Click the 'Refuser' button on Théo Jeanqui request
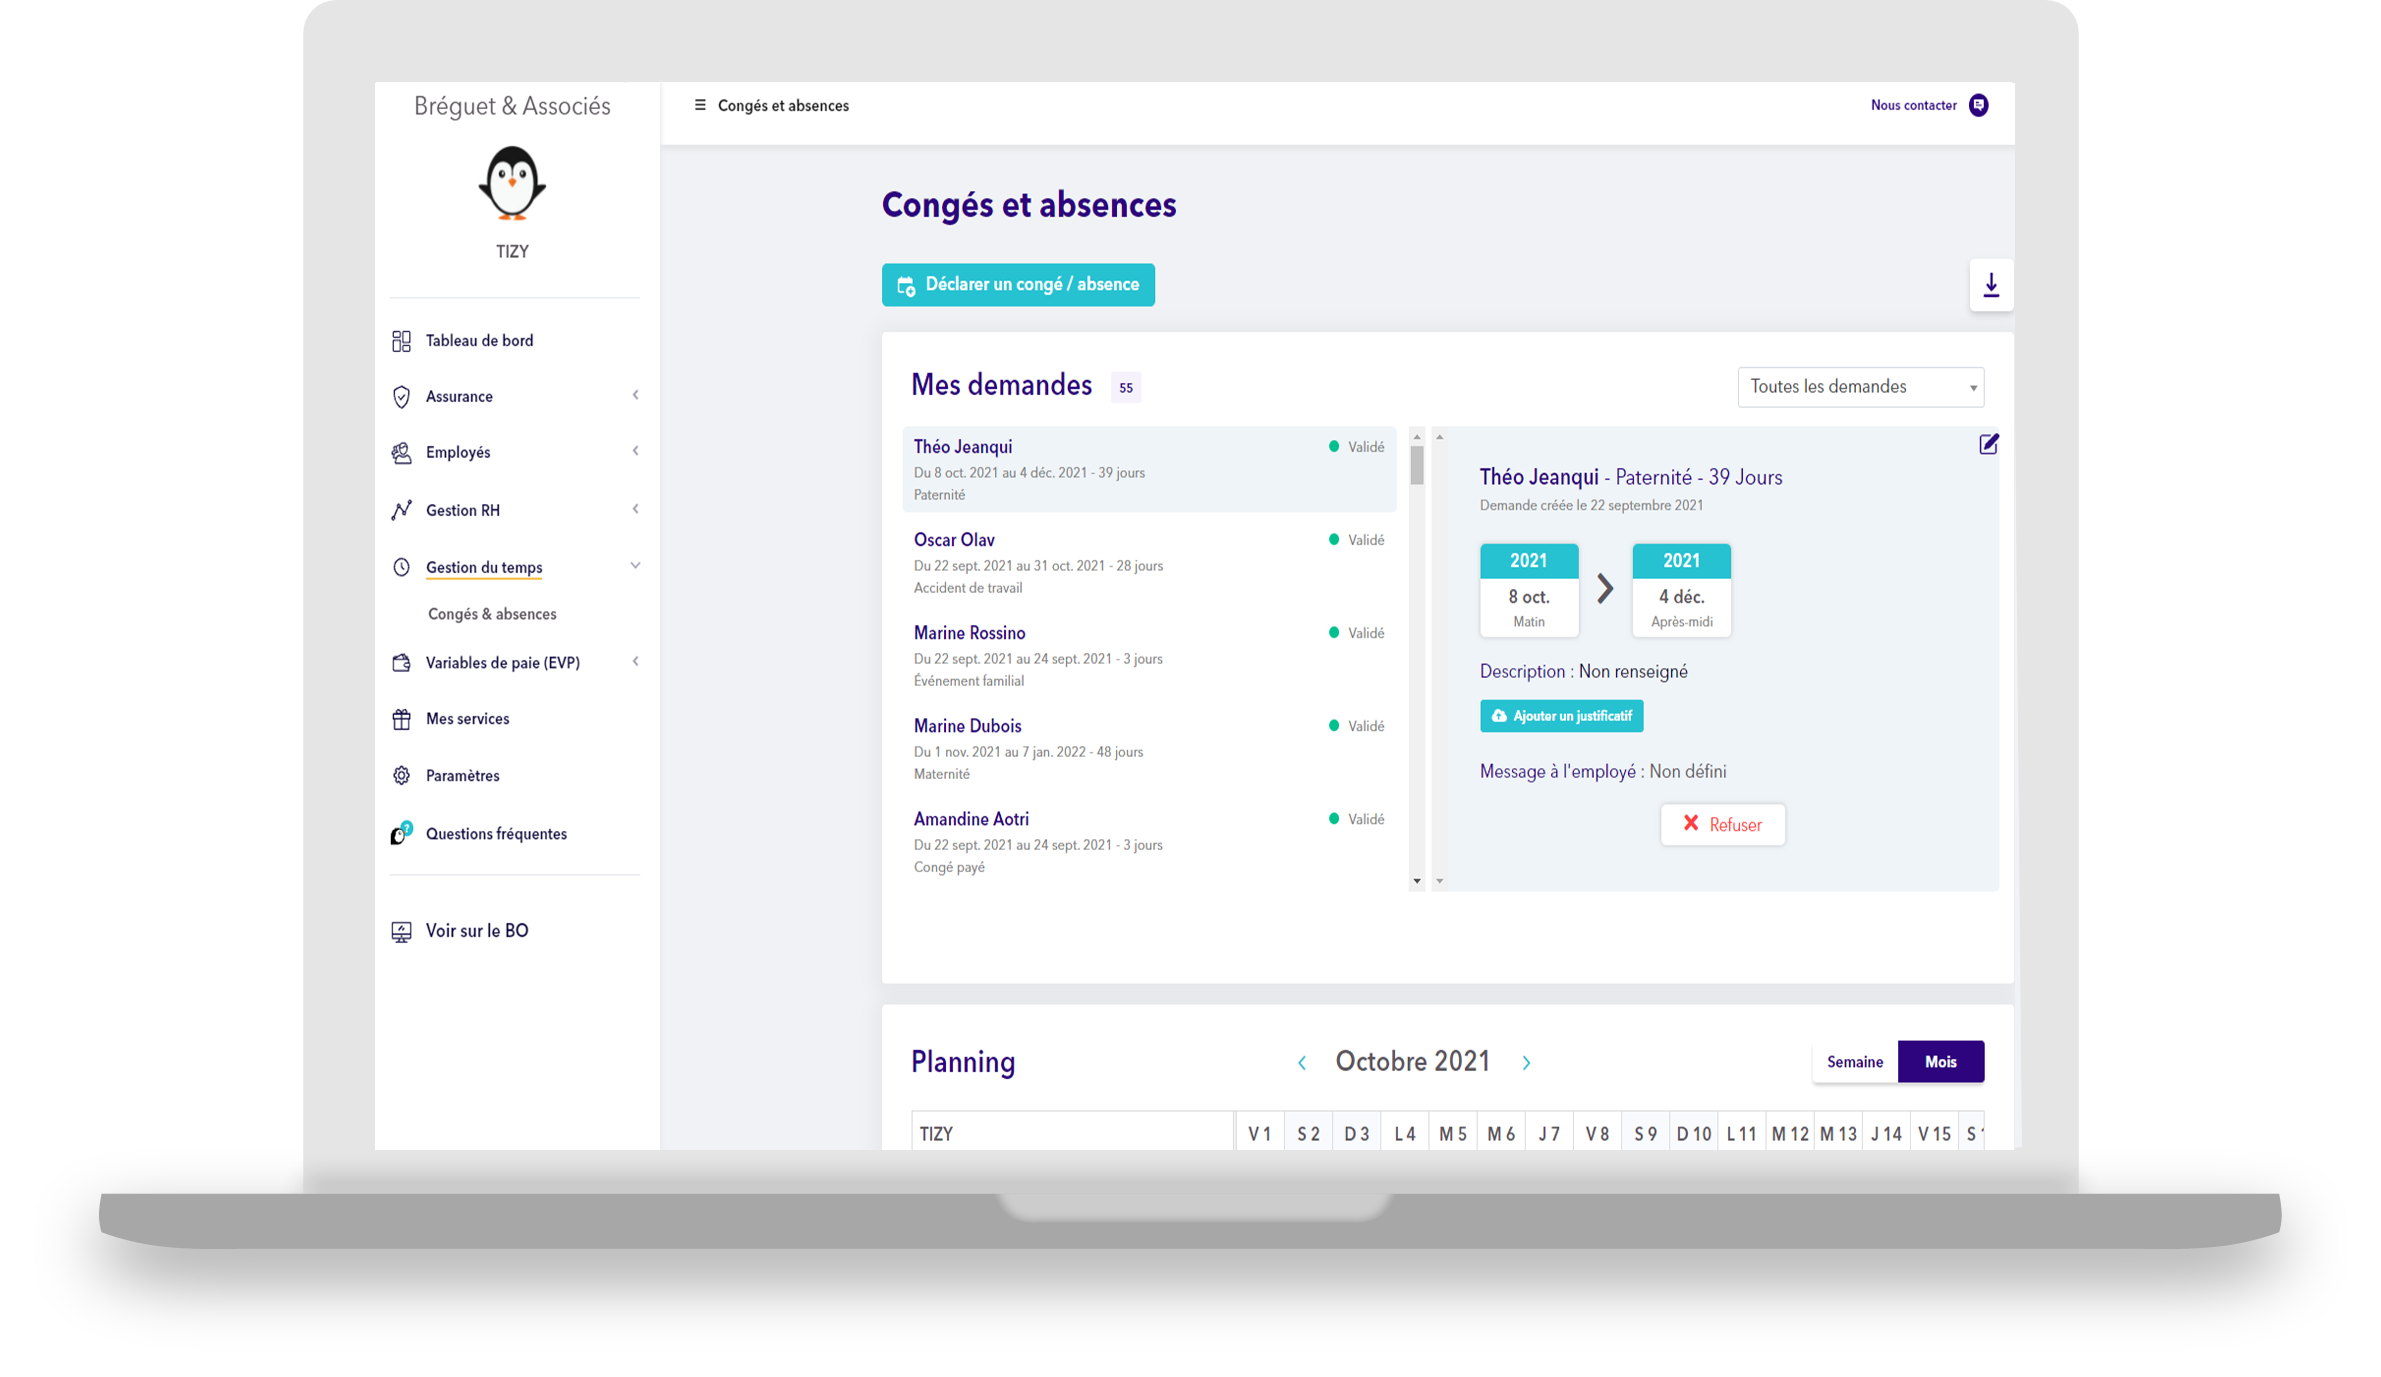The image size is (2381, 1377). [x=1724, y=823]
